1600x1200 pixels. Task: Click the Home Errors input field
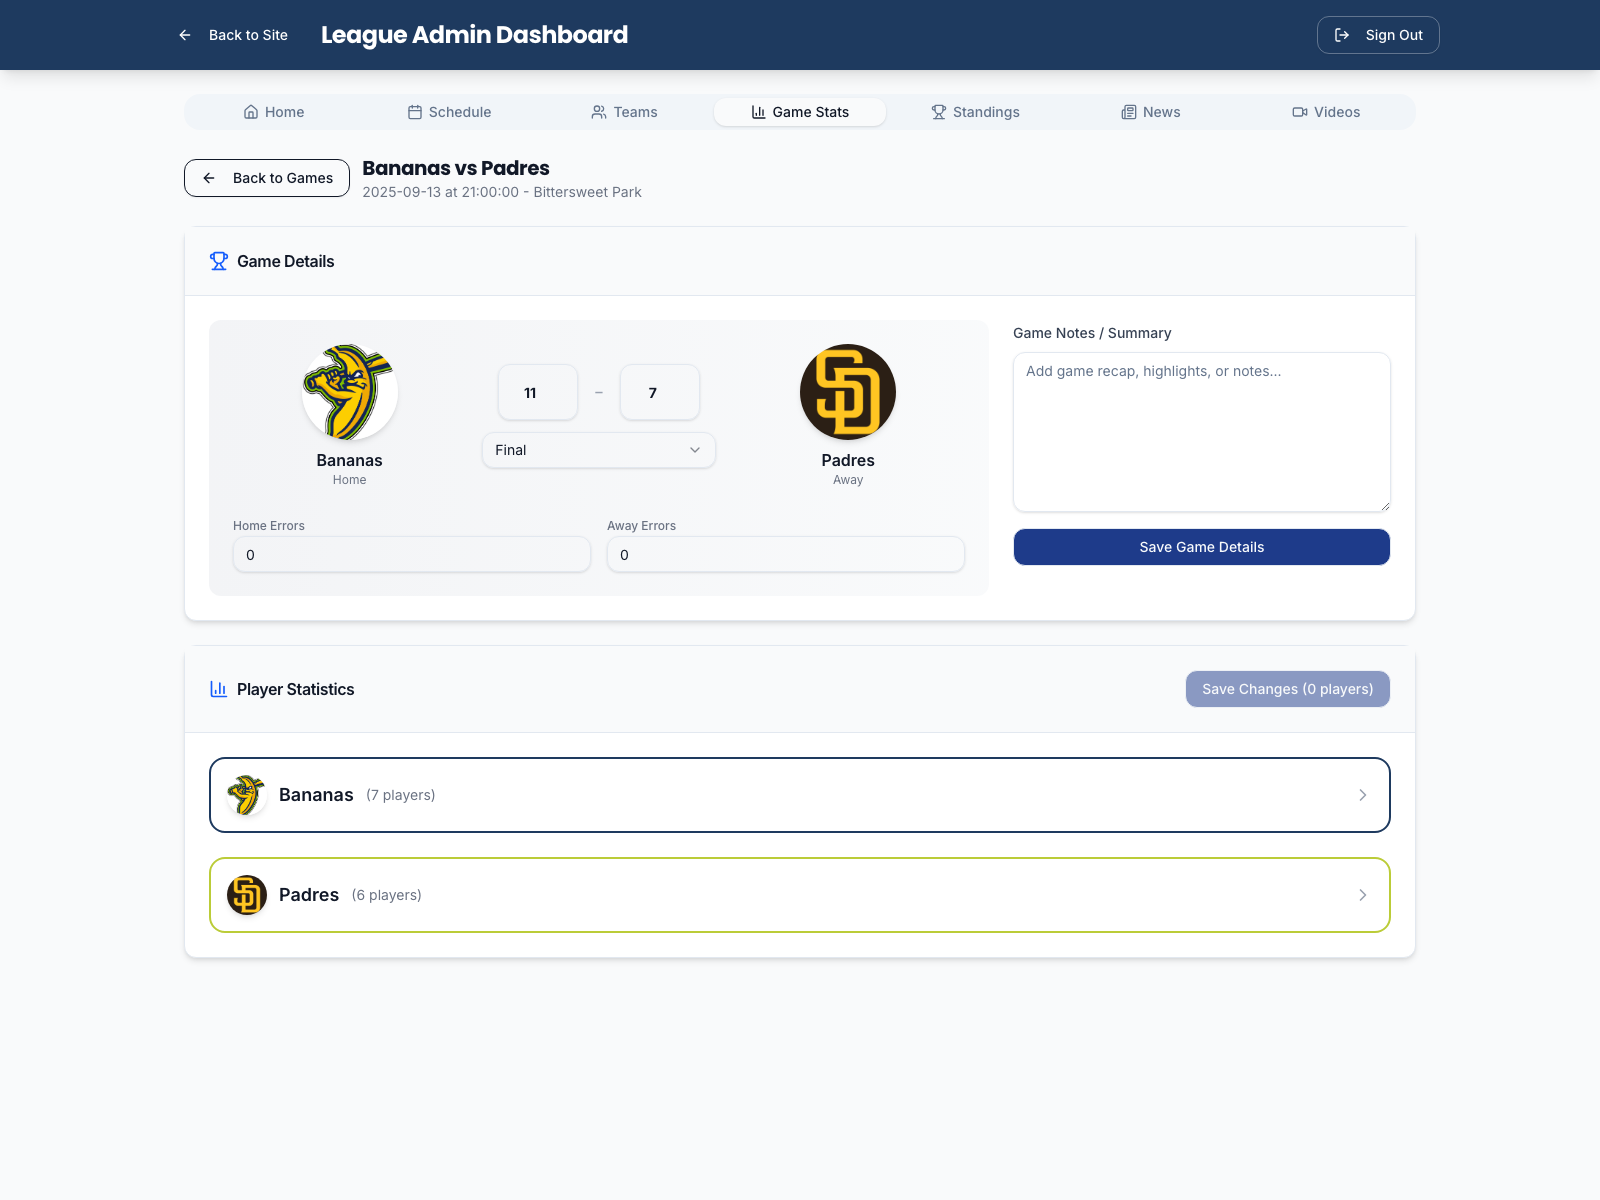(x=411, y=555)
